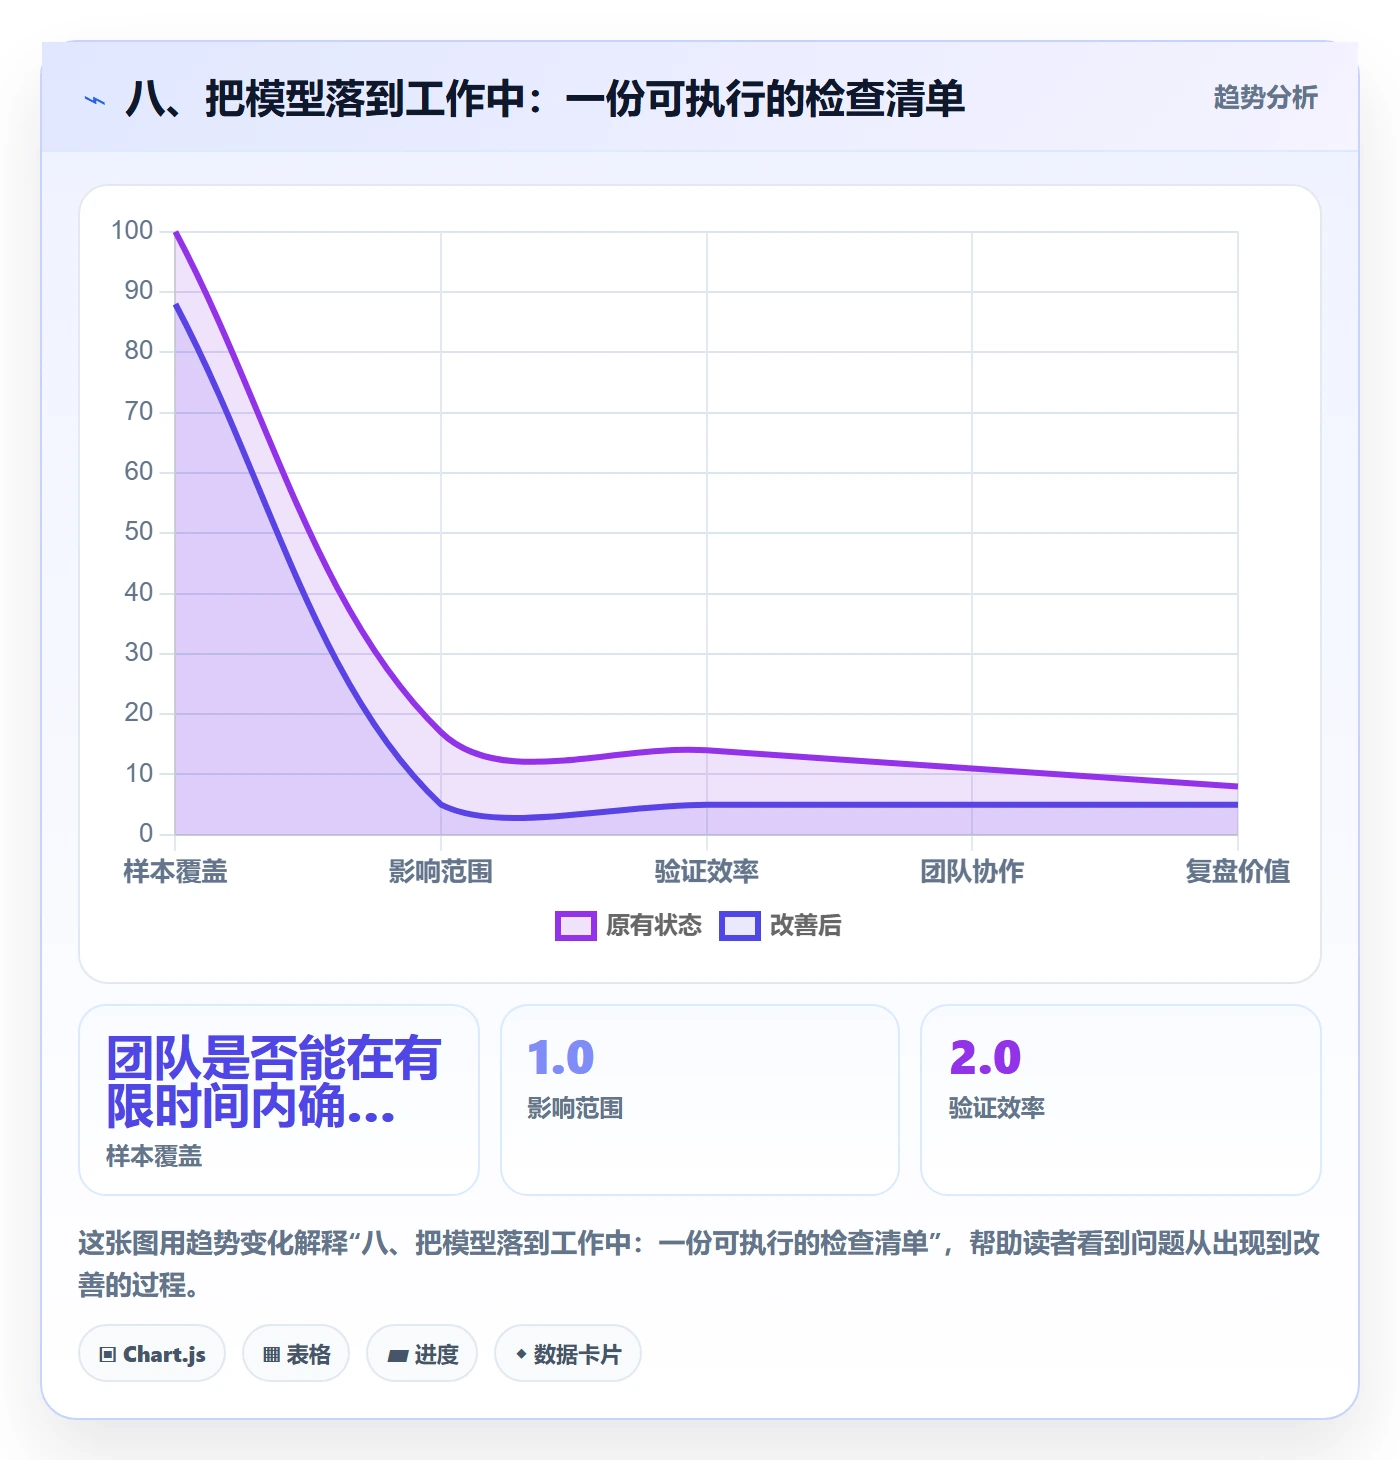Click the 八、把模型落到工作中 heading
This screenshot has width=1400, height=1460.
[545, 98]
